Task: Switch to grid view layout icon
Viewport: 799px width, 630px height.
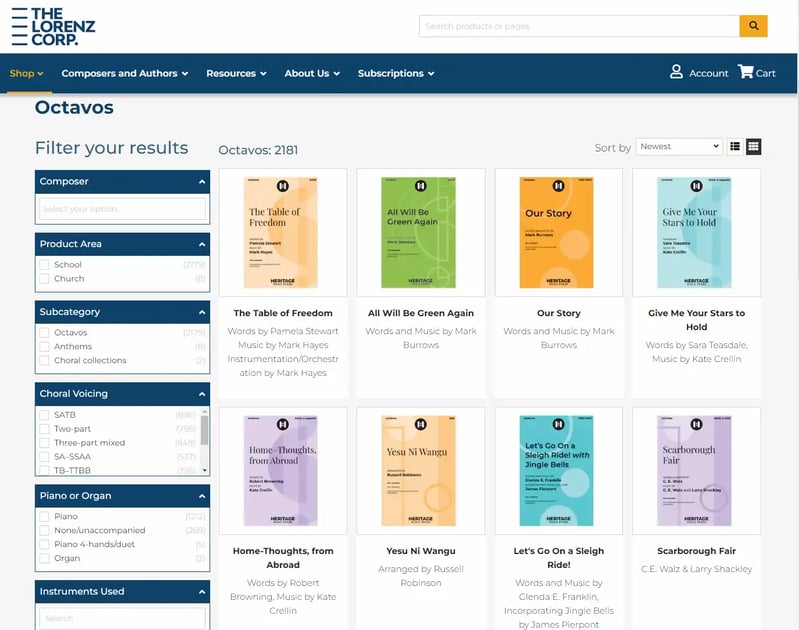Action: click(754, 147)
